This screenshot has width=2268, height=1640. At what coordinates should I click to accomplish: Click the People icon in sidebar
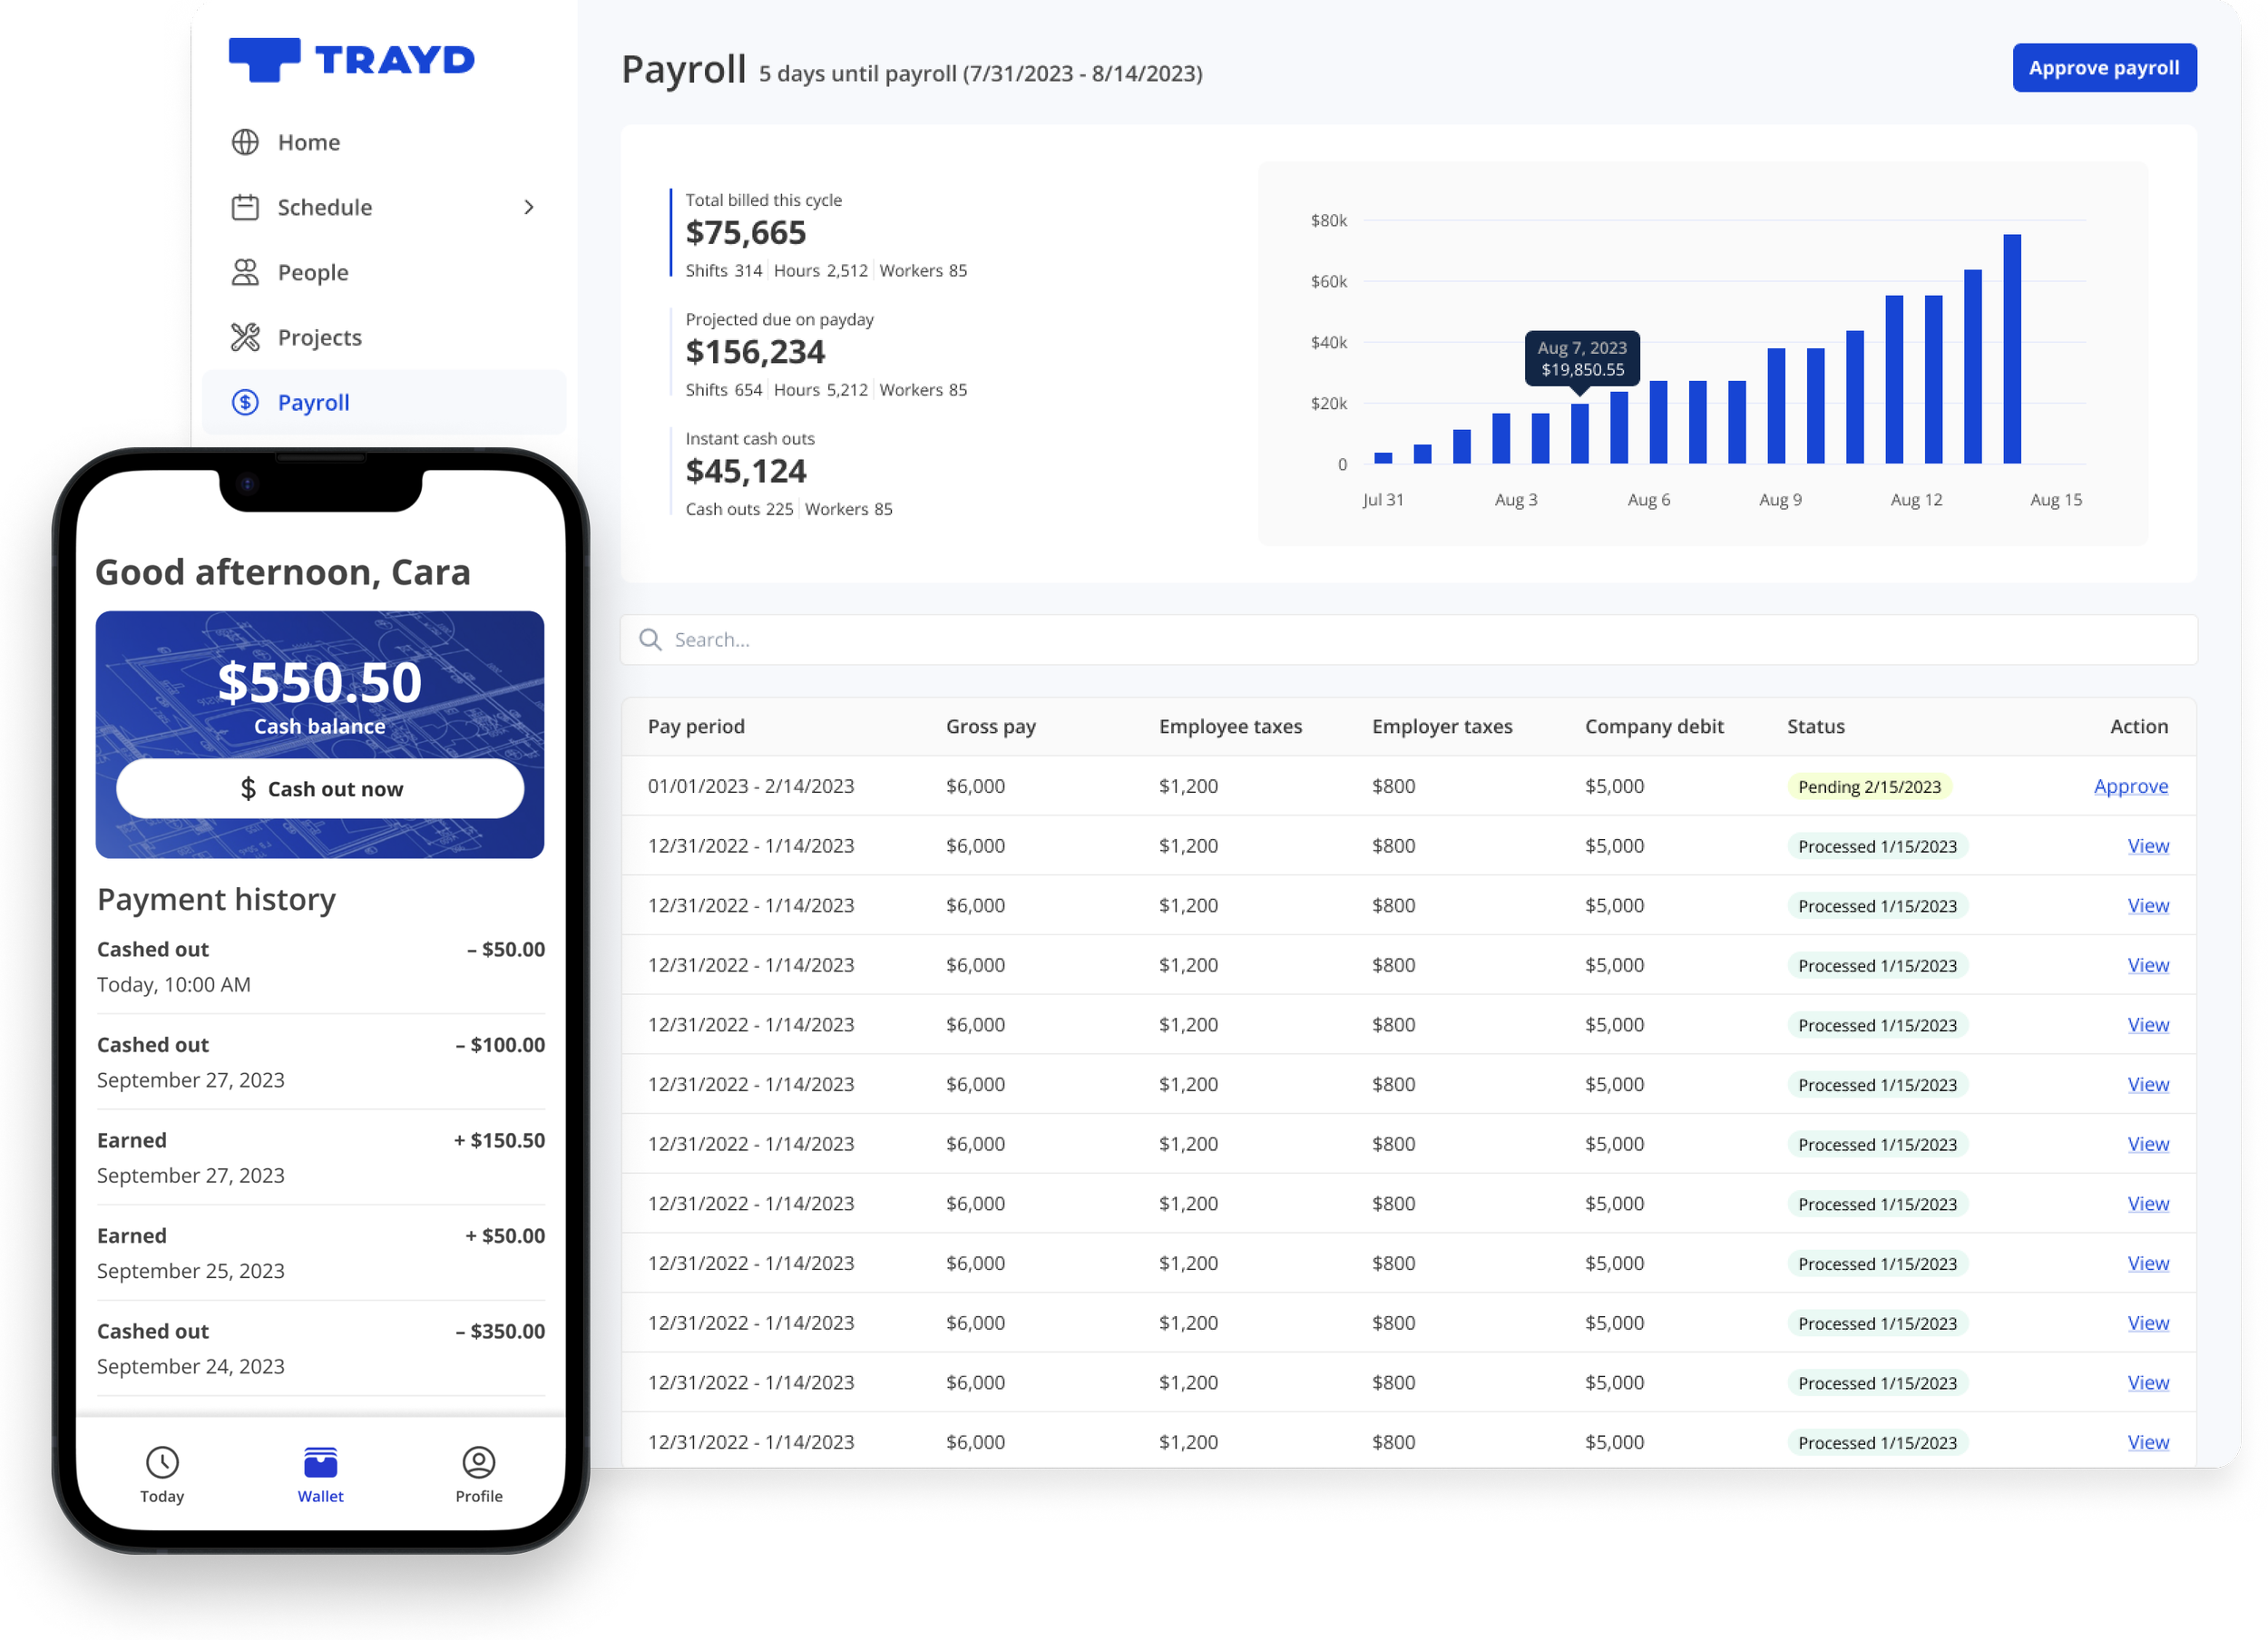(x=245, y=272)
